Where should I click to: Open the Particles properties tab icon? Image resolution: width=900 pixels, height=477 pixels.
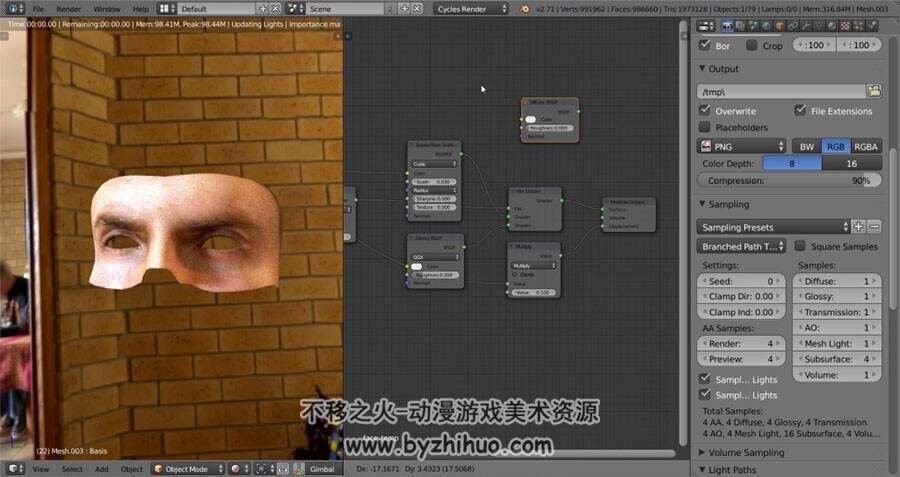[x=859, y=26]
